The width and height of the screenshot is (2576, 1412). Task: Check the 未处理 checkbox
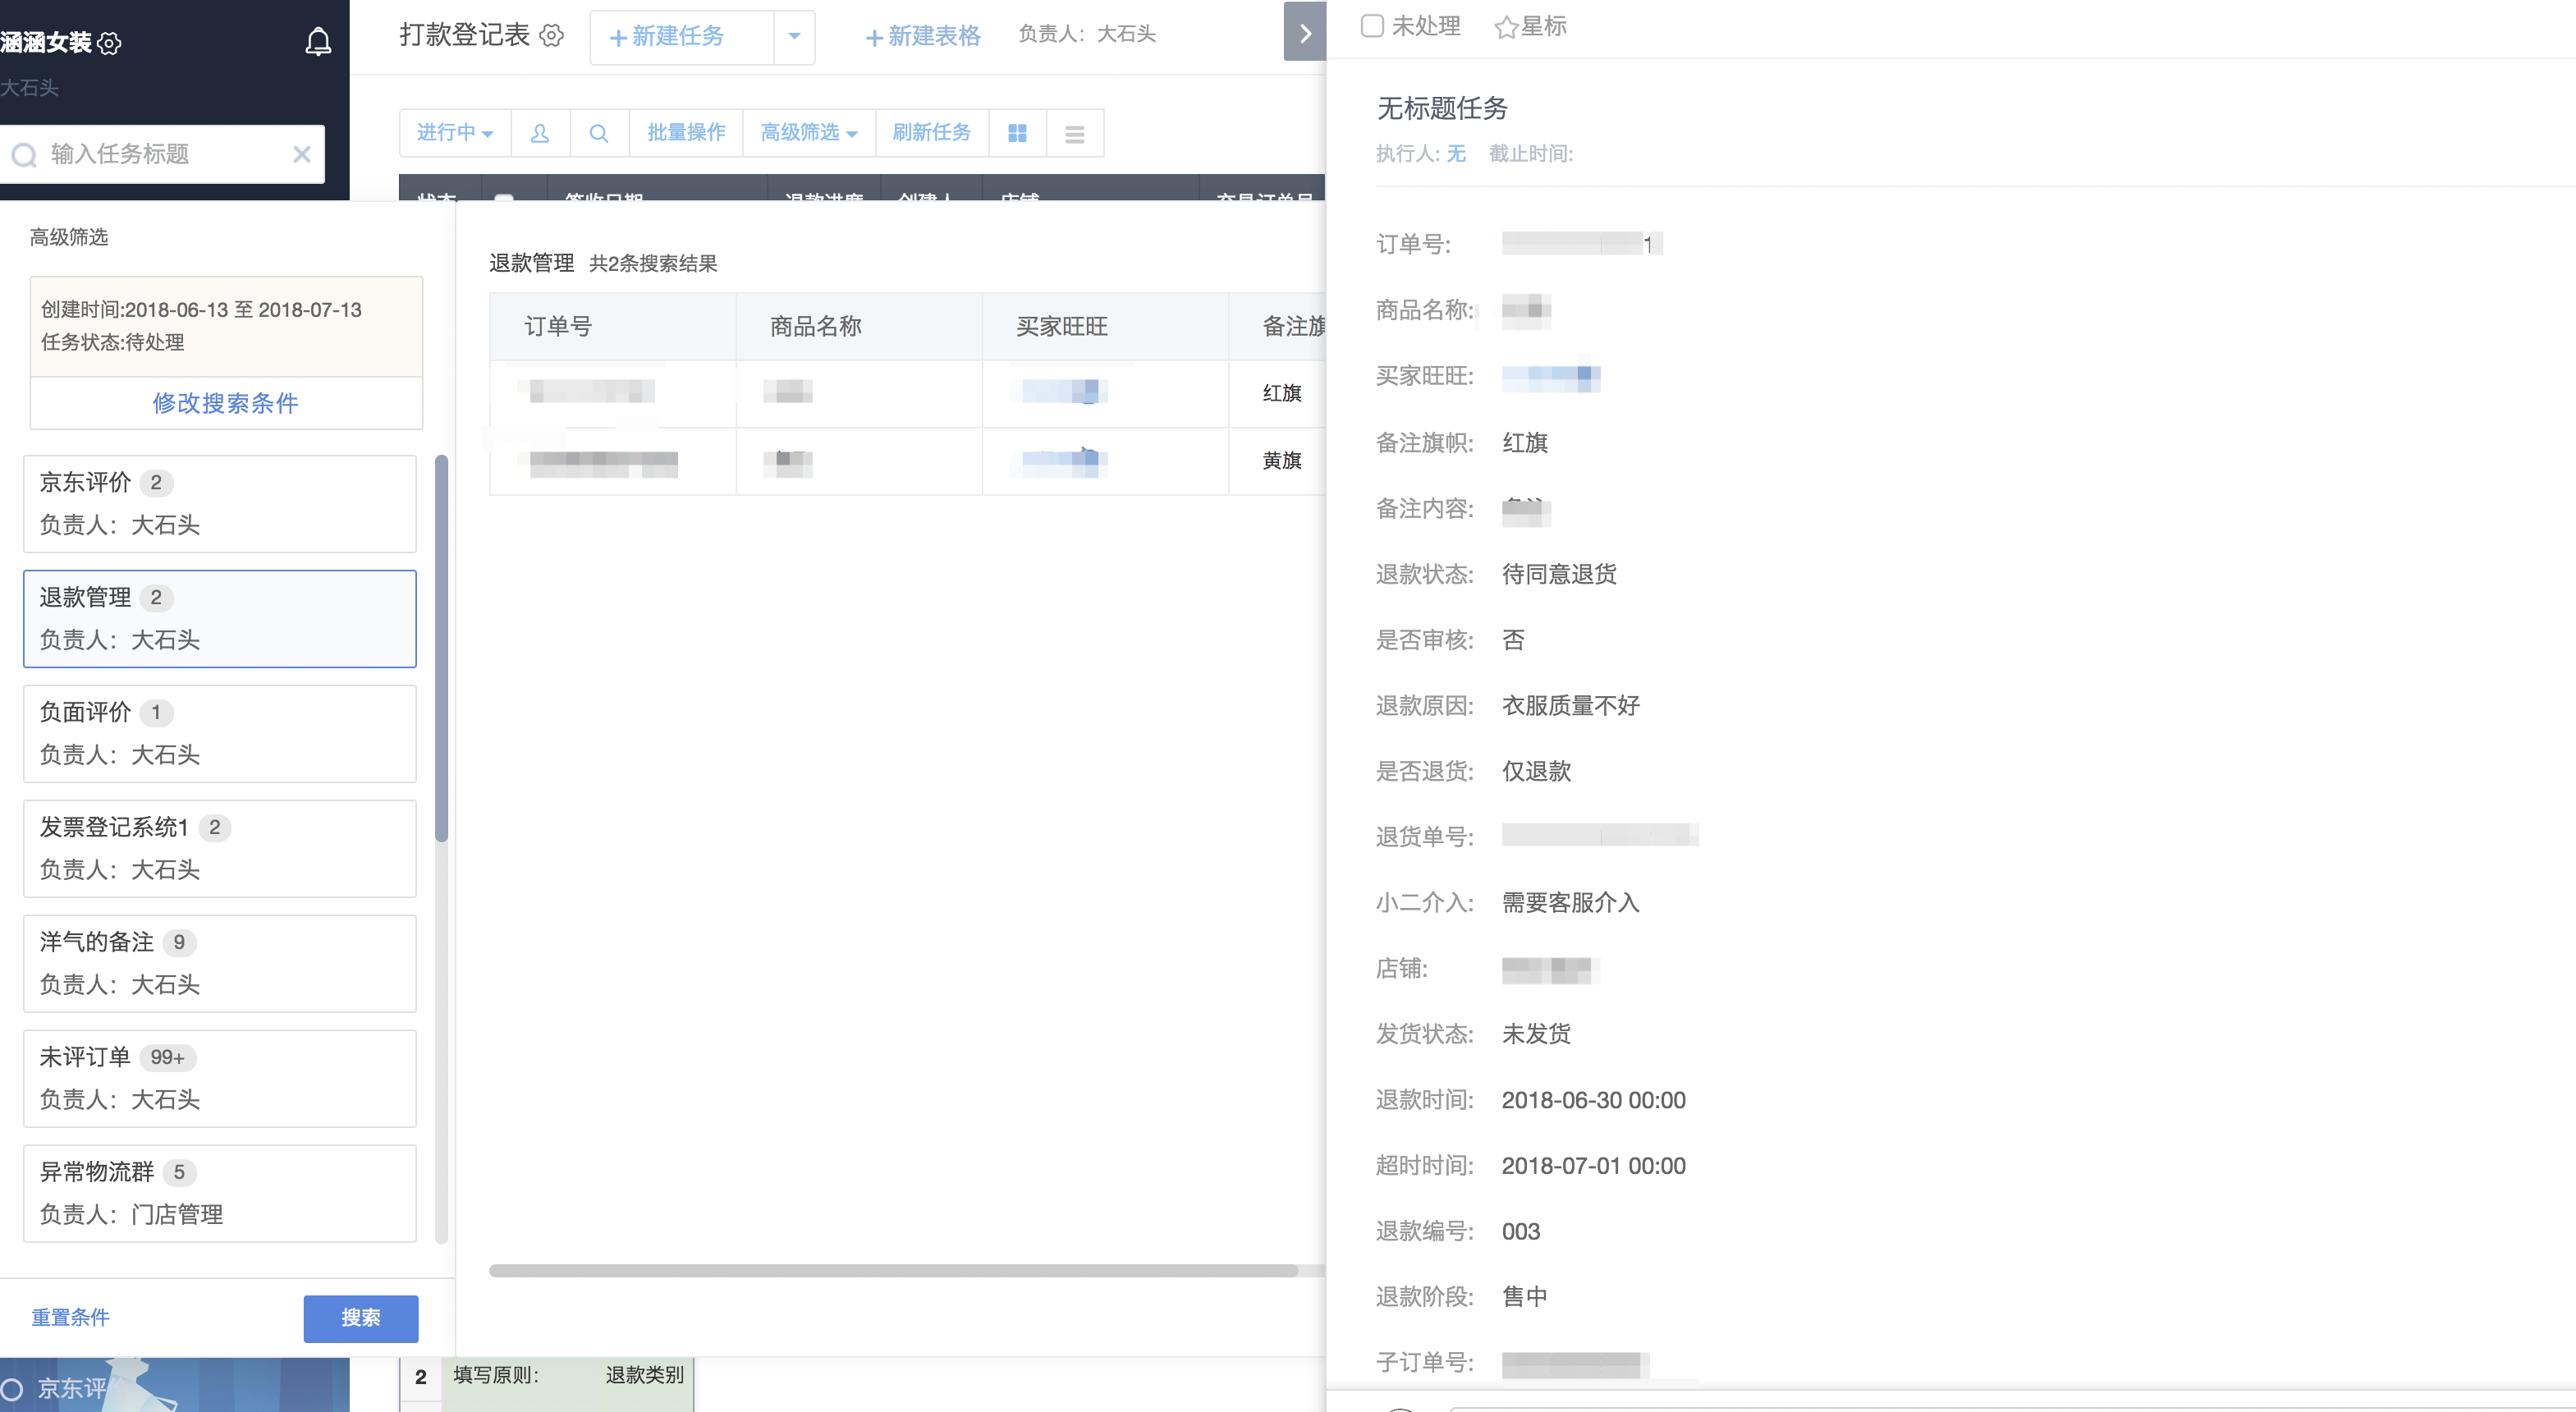point(1373,26)
